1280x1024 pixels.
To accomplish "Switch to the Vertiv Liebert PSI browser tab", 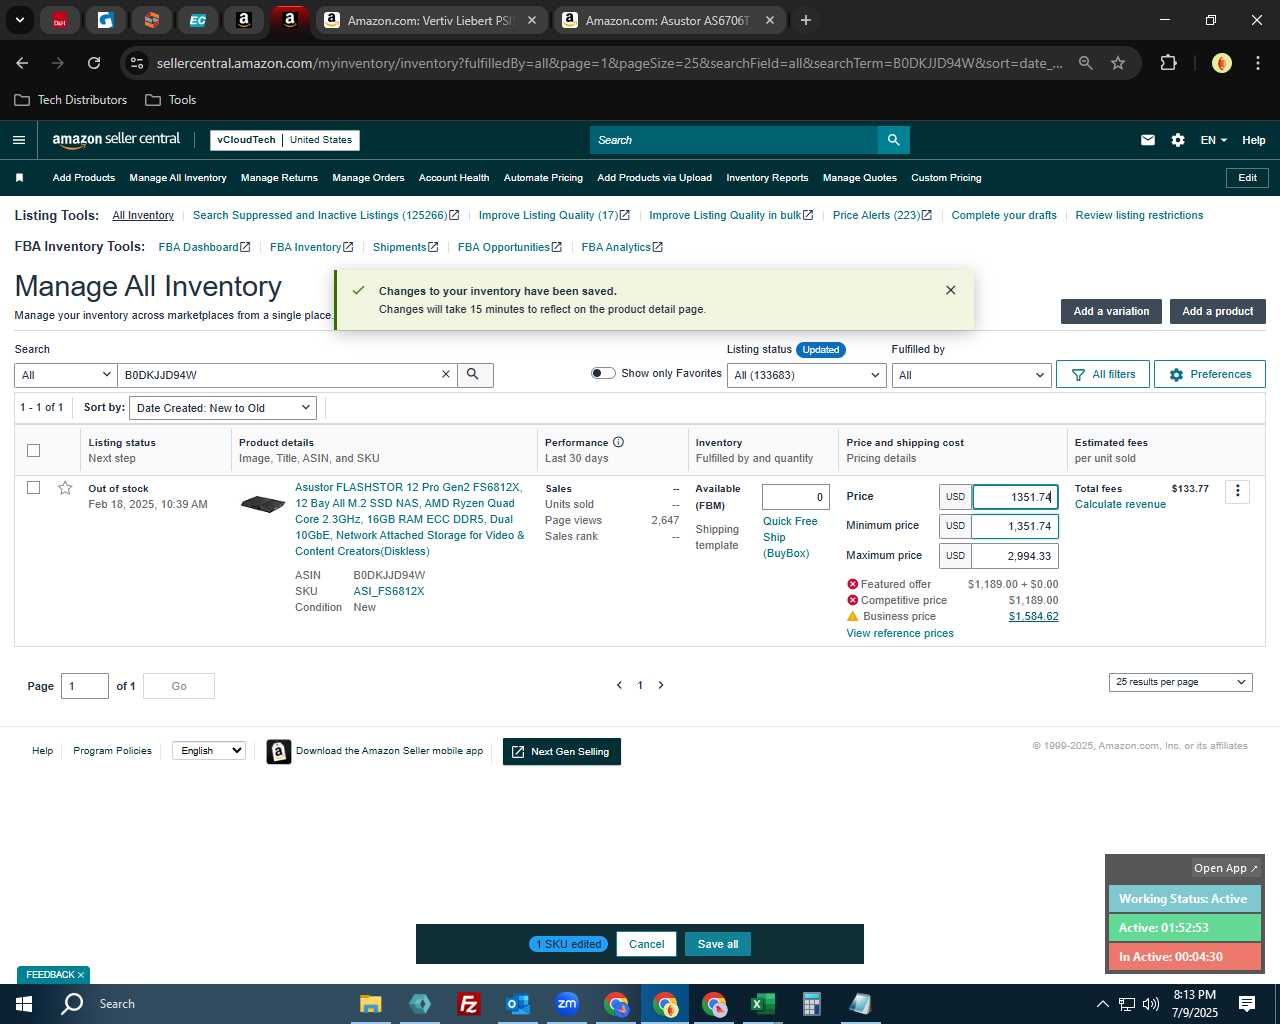I will 430,20.
